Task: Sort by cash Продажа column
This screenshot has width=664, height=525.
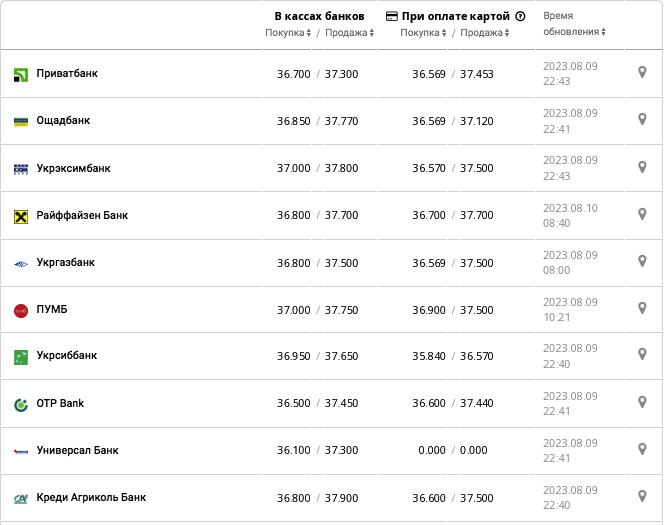Action: click(x=349, y=33)
